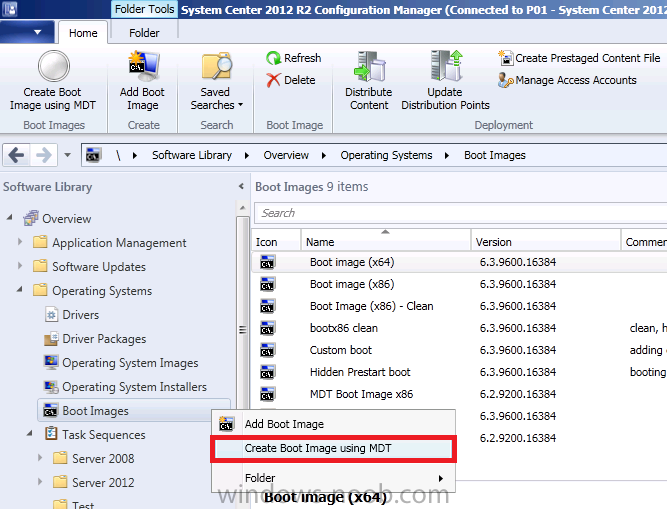This screenshot has height=509, width=667.
Task: Collapse the Operating Systems tree node
Action: 20,290
